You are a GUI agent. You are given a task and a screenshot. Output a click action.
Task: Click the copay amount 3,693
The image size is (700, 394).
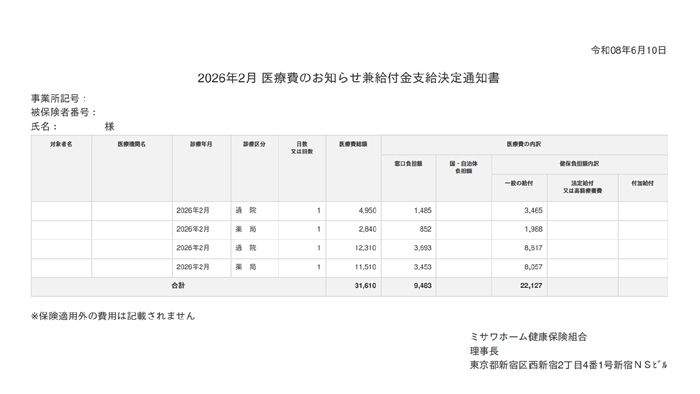coord(423,248)
